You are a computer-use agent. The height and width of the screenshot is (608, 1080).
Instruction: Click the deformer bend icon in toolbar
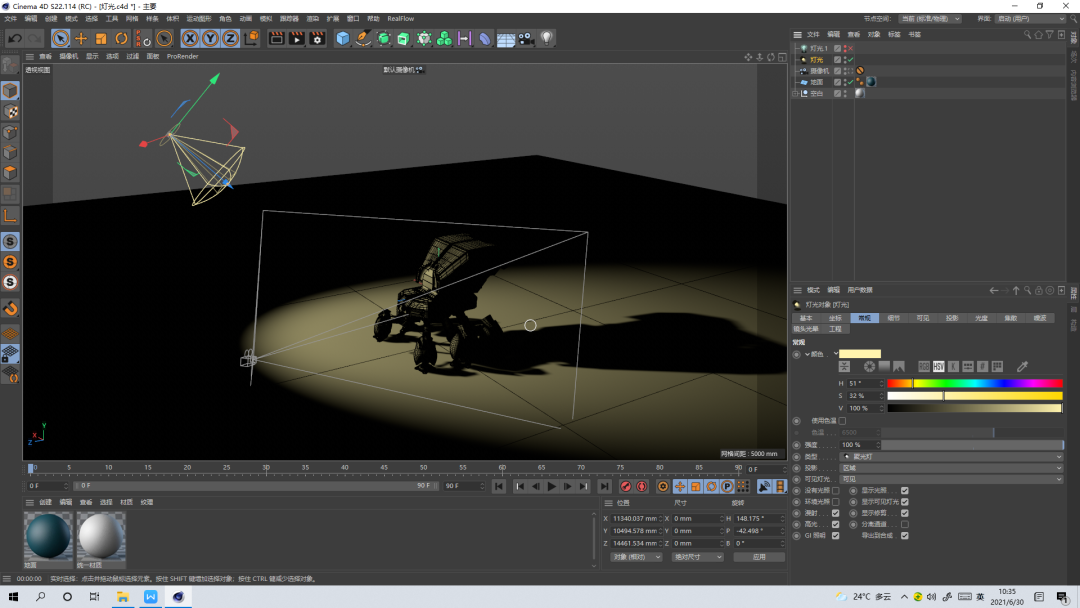[485, 39]
